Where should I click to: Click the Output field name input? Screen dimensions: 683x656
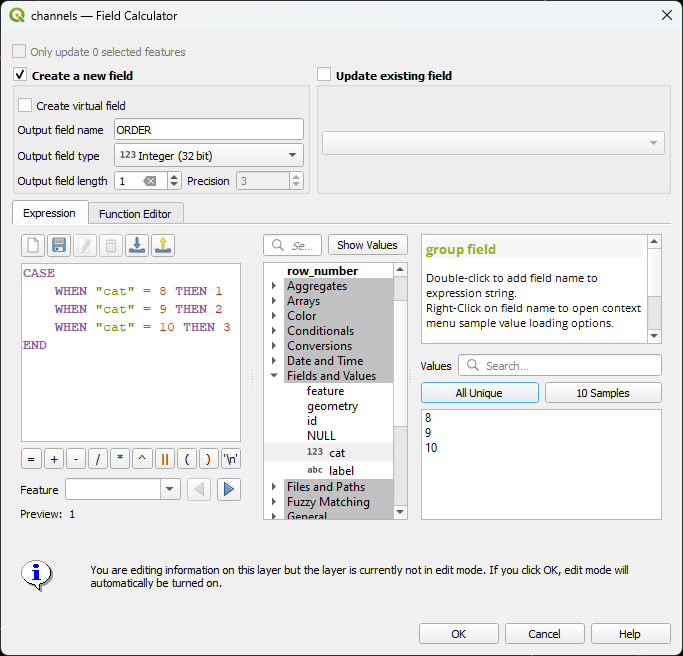click(x=208, y=129)
